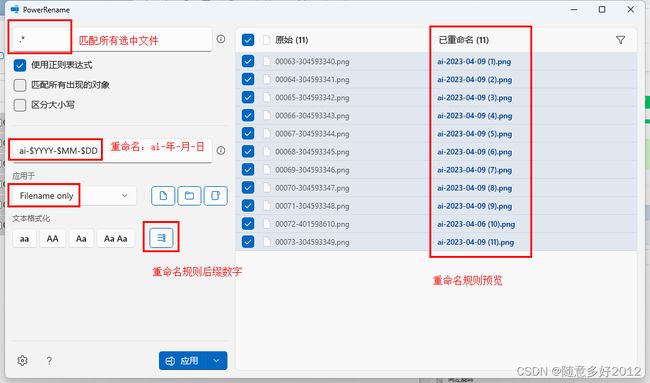Open settings gear icon

(22, 360)
